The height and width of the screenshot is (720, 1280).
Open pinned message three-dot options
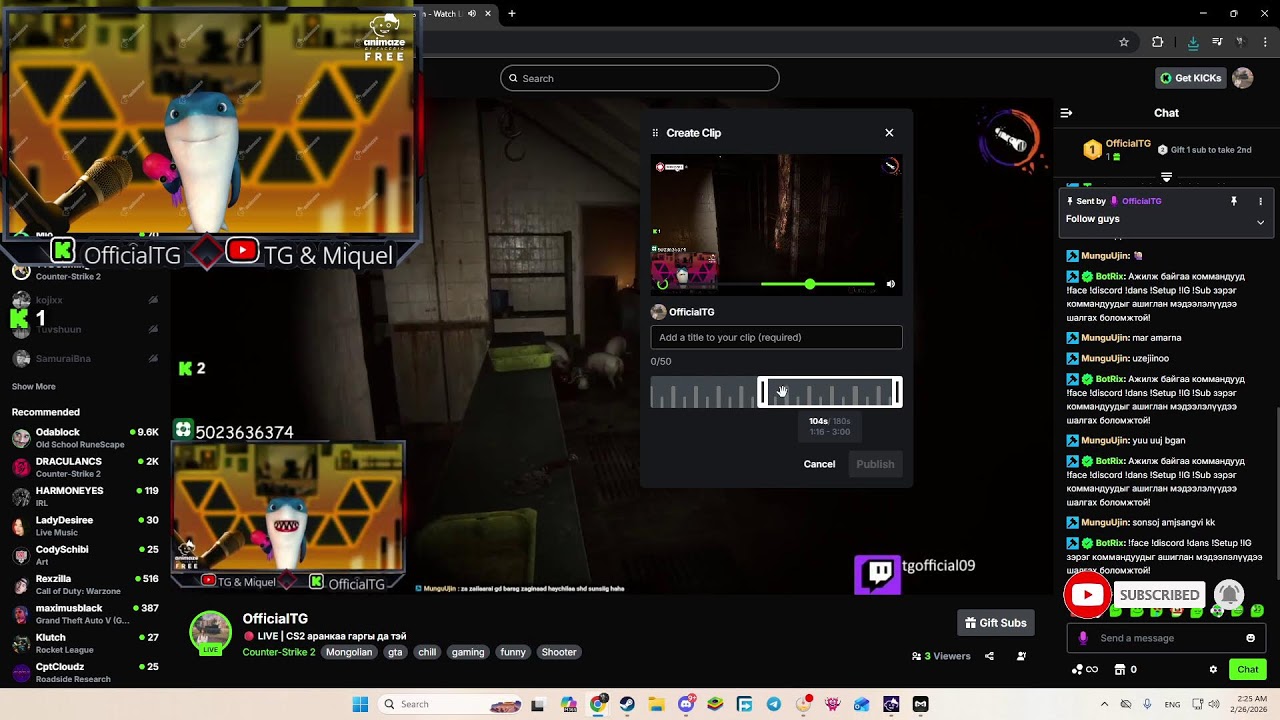coord(1260,201)
